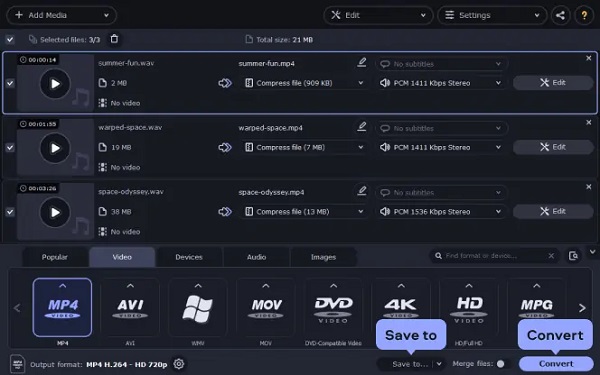The width and height of the screenshot is (600, 375).
Task: Switch to the Images tab
Action: coord(323,257)
